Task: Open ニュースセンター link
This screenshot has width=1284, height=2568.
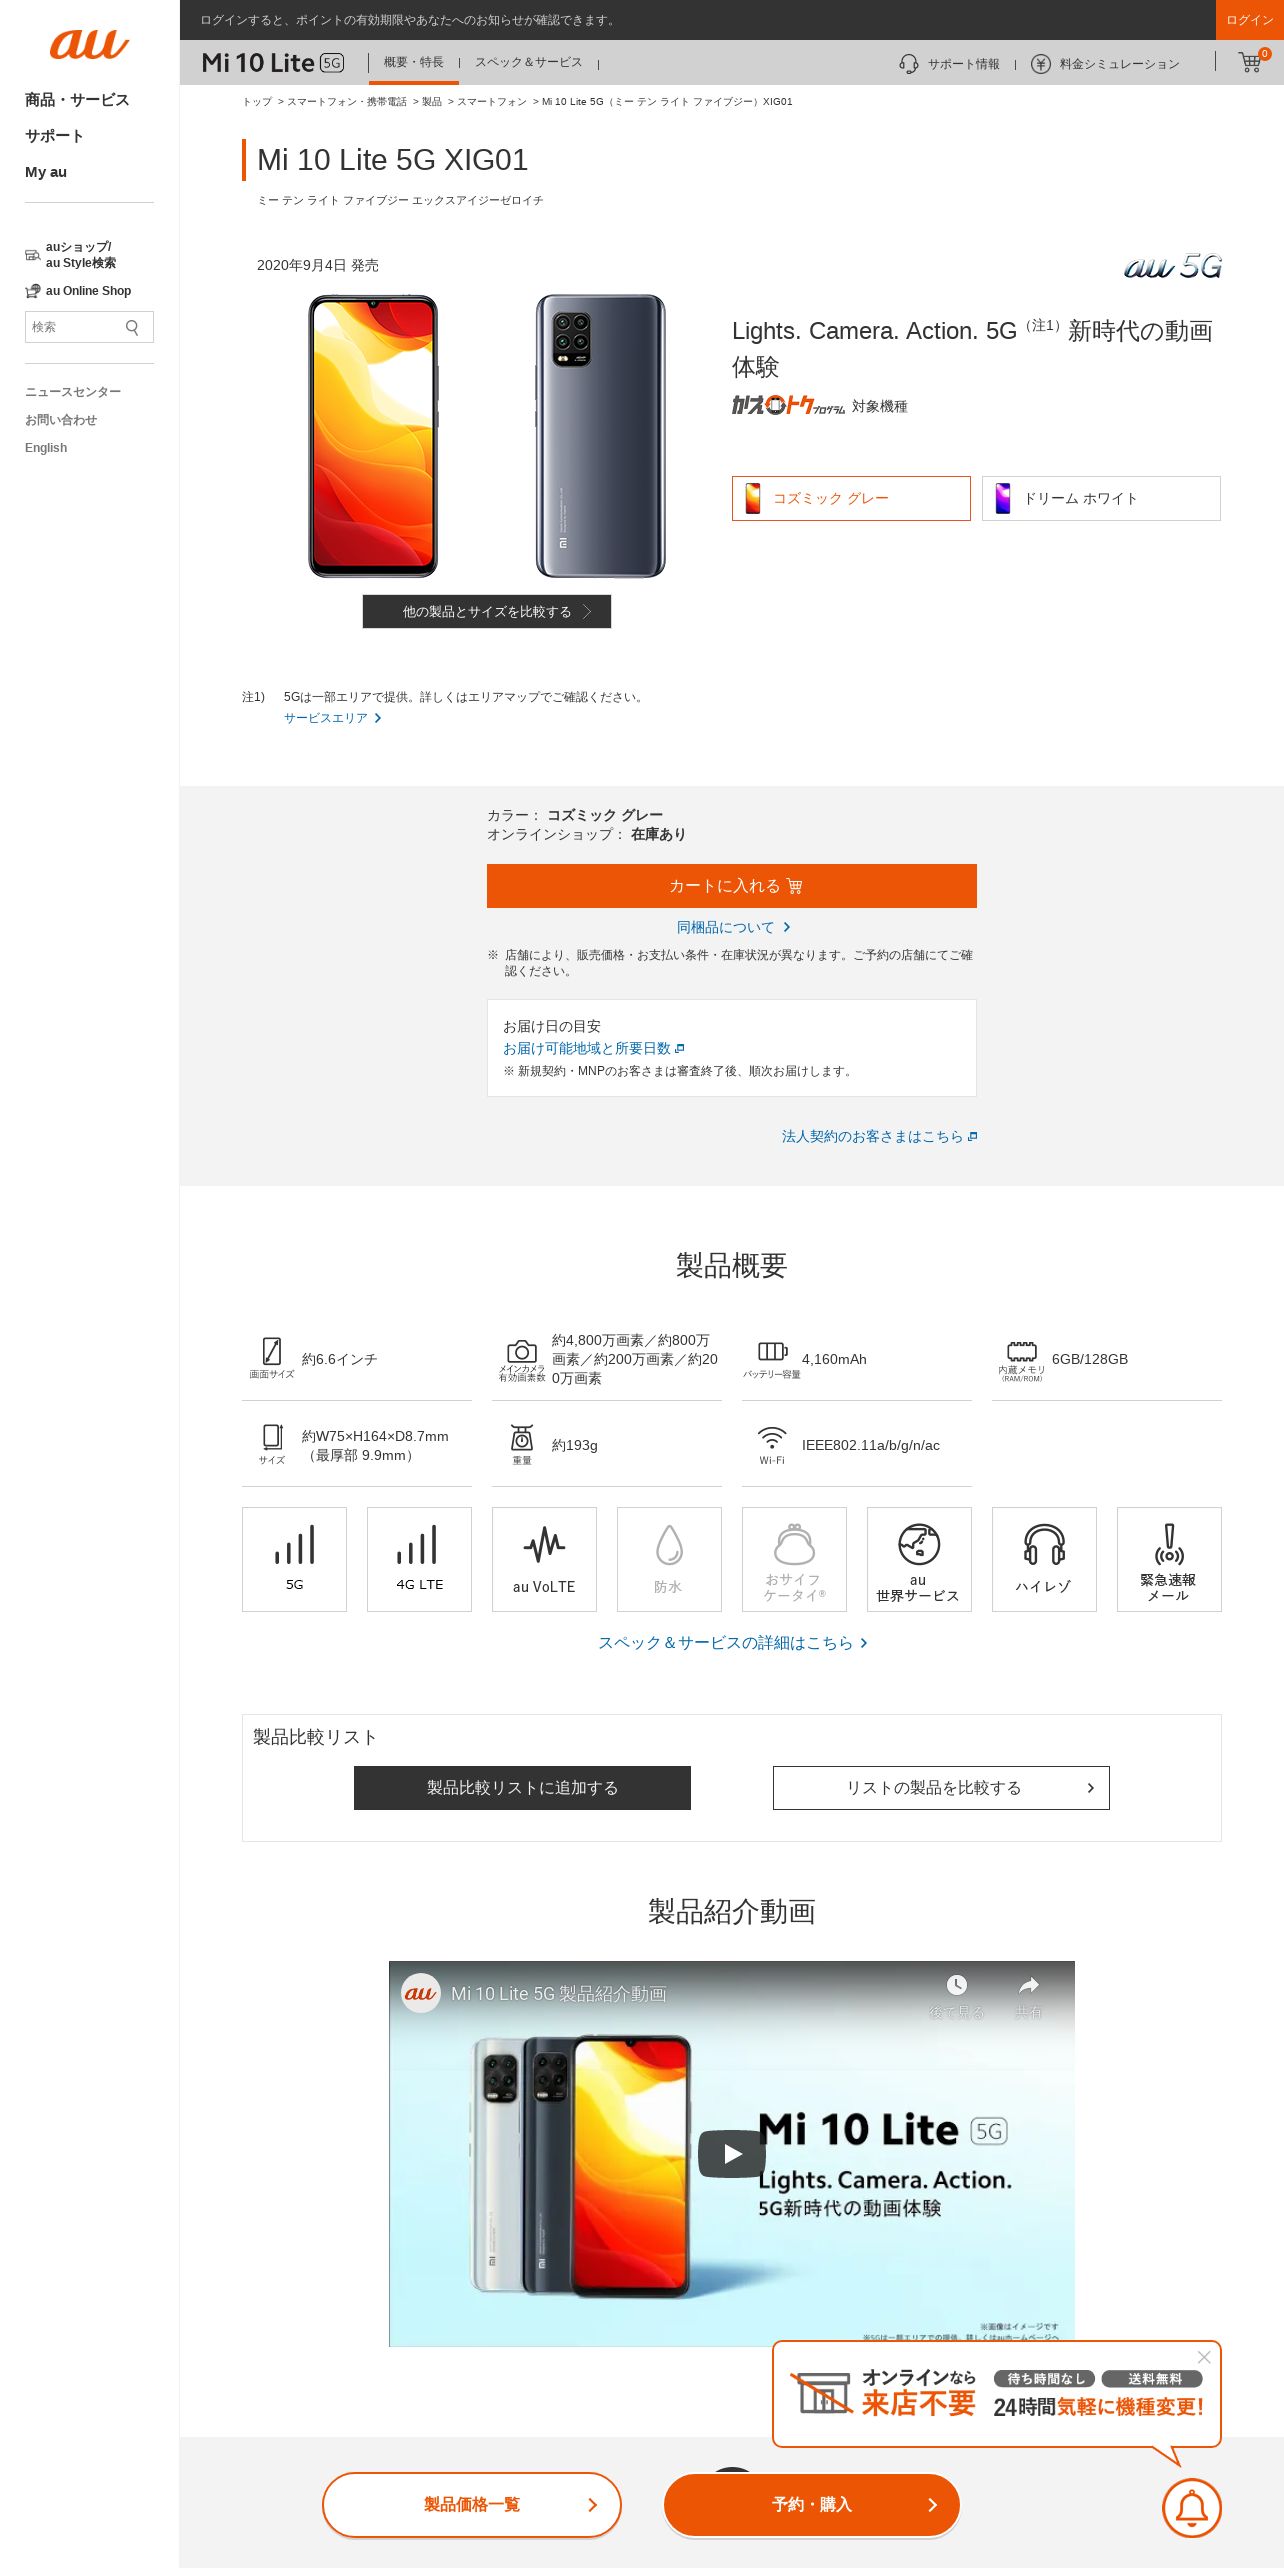Action: 73,392
